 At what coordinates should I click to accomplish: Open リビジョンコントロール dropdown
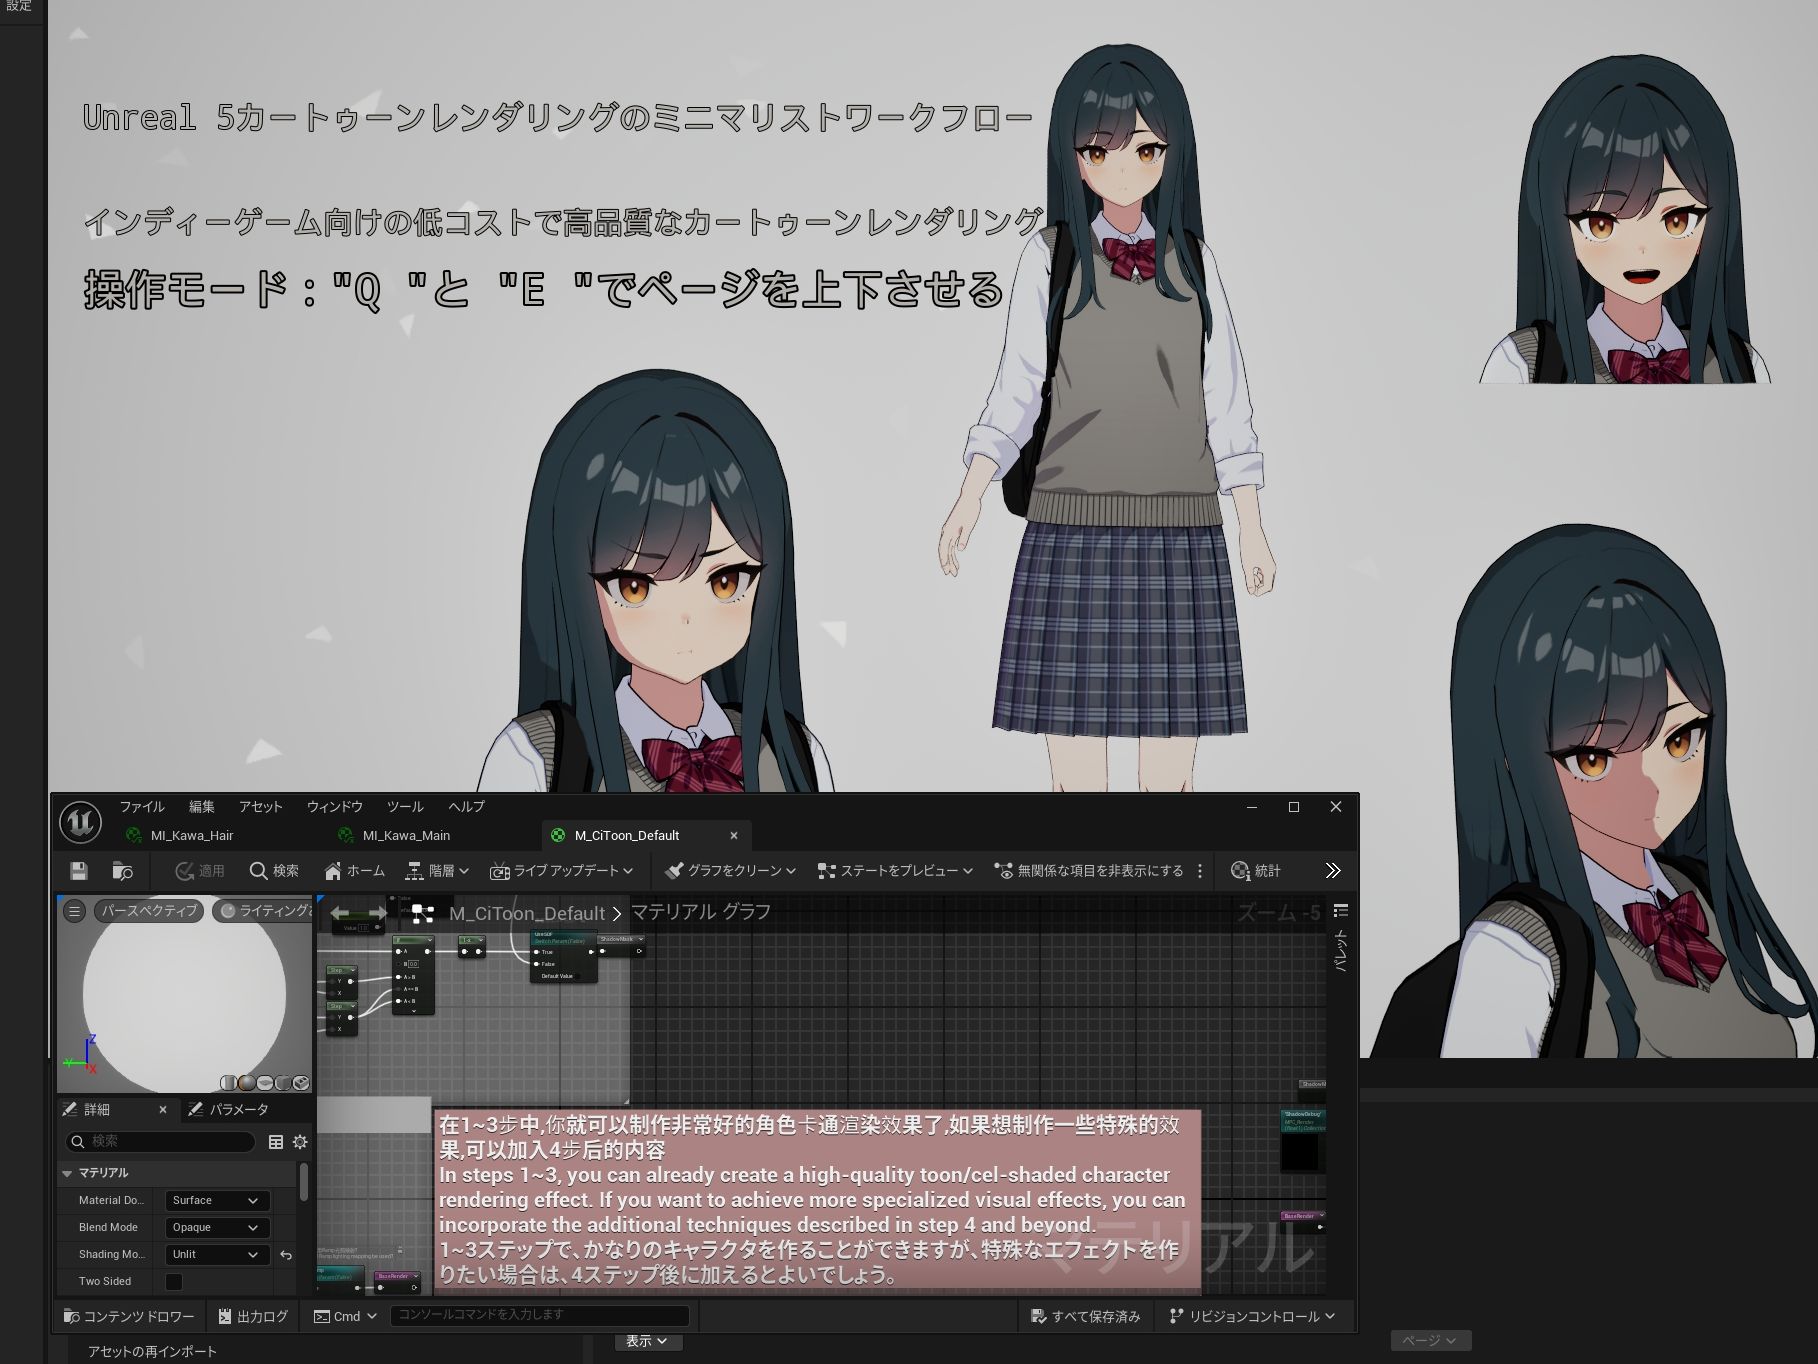click(x=1252, y=1316)
